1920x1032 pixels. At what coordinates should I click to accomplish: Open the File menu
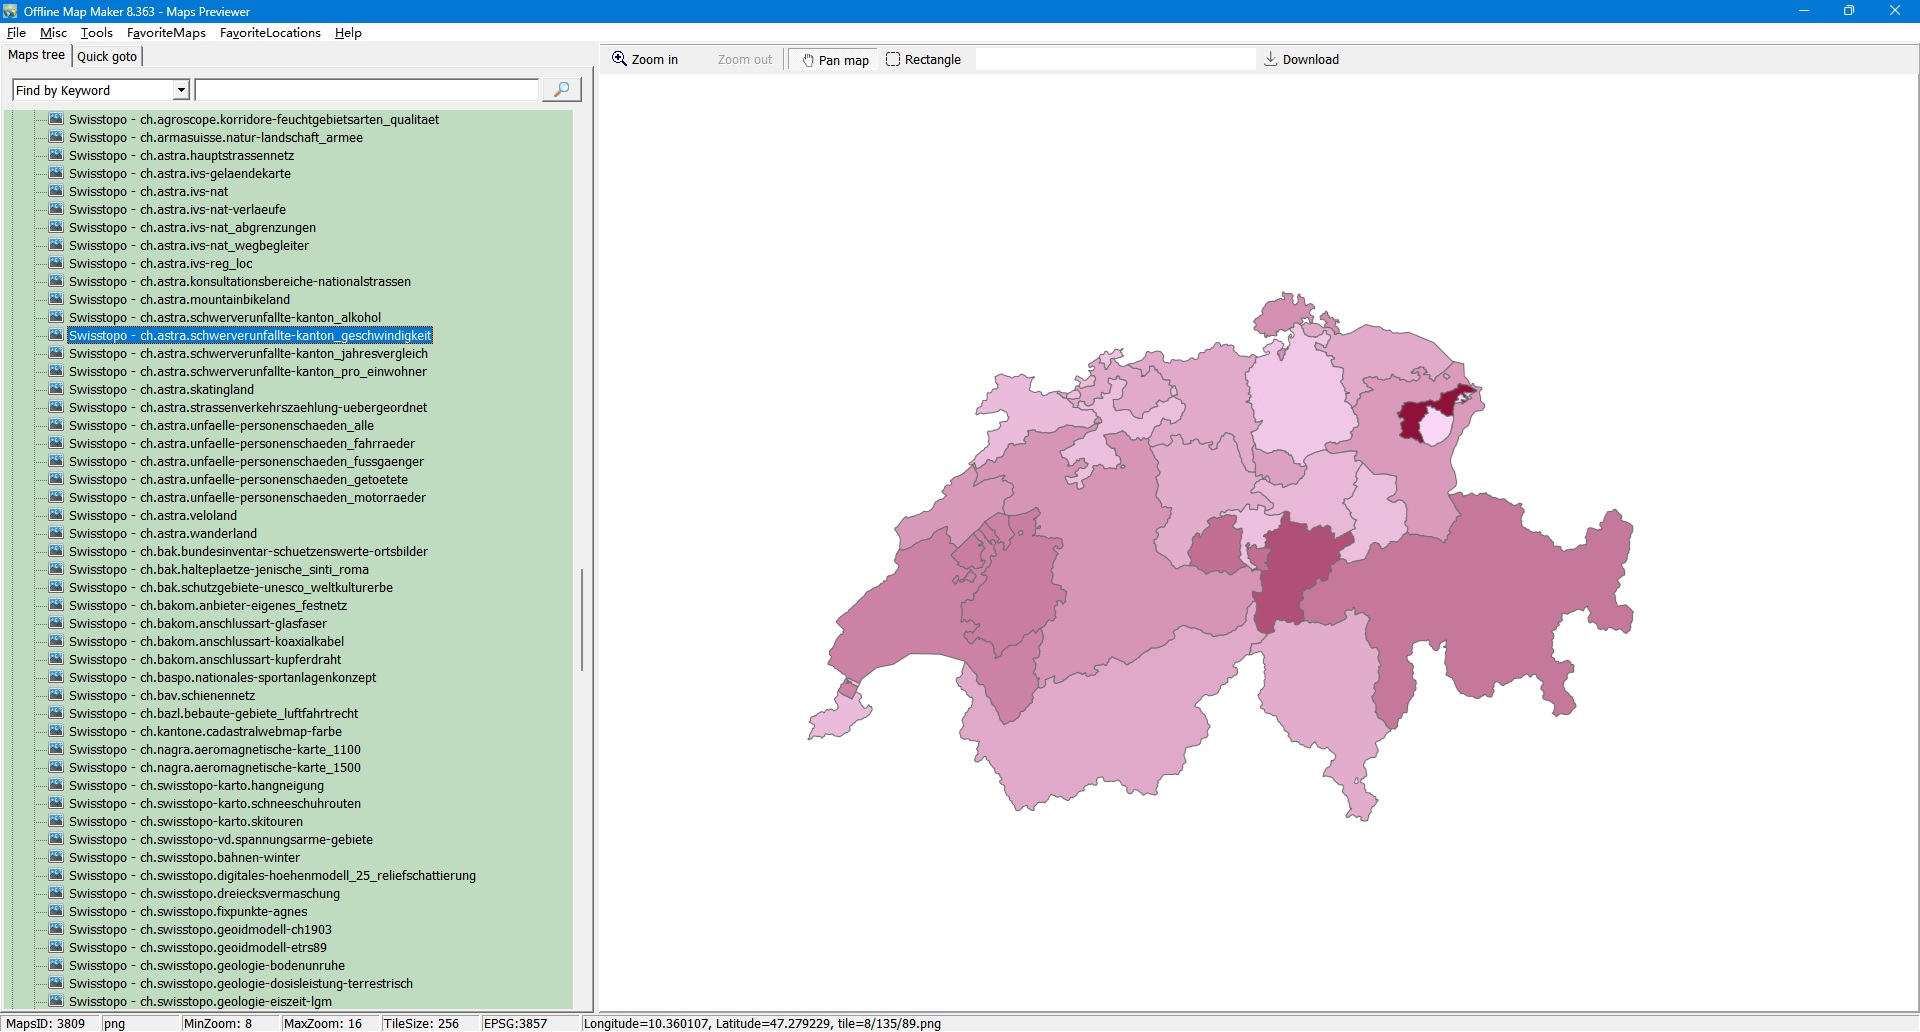16,33
